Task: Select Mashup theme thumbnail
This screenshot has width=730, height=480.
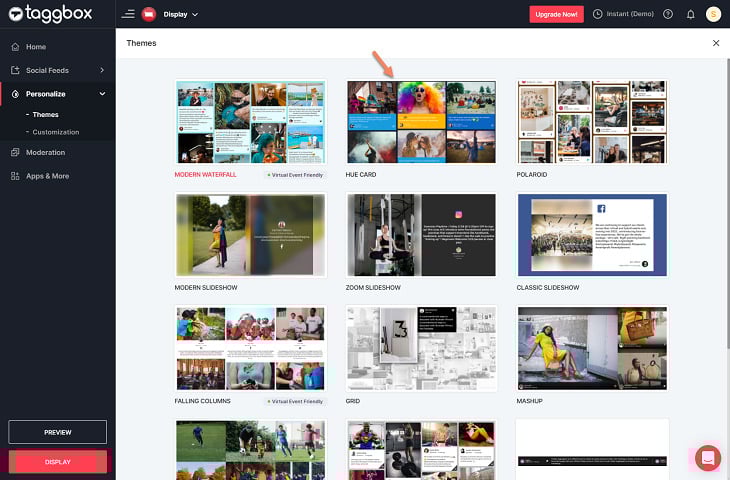Action: [x=592, y=348]
